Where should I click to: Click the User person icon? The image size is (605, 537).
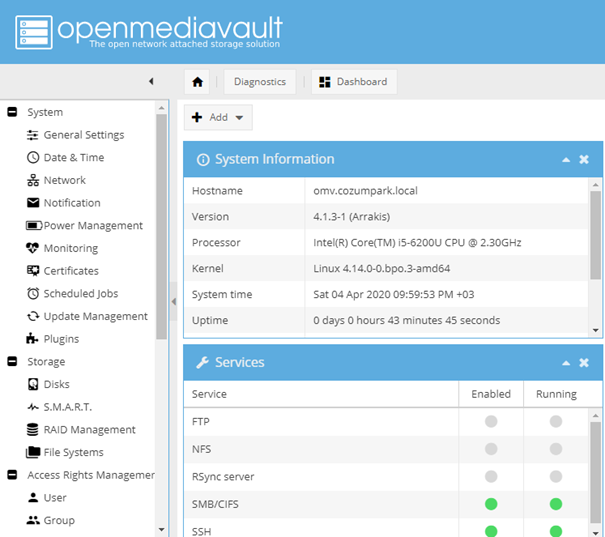[x=33, y=498]
